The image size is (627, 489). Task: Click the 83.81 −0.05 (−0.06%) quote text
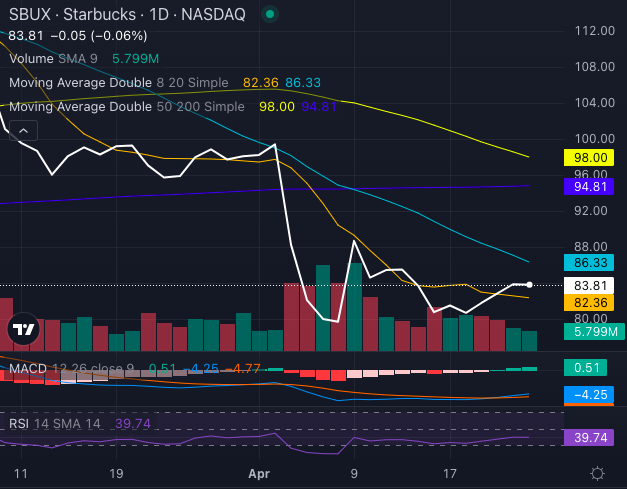(x=78, y=36)
